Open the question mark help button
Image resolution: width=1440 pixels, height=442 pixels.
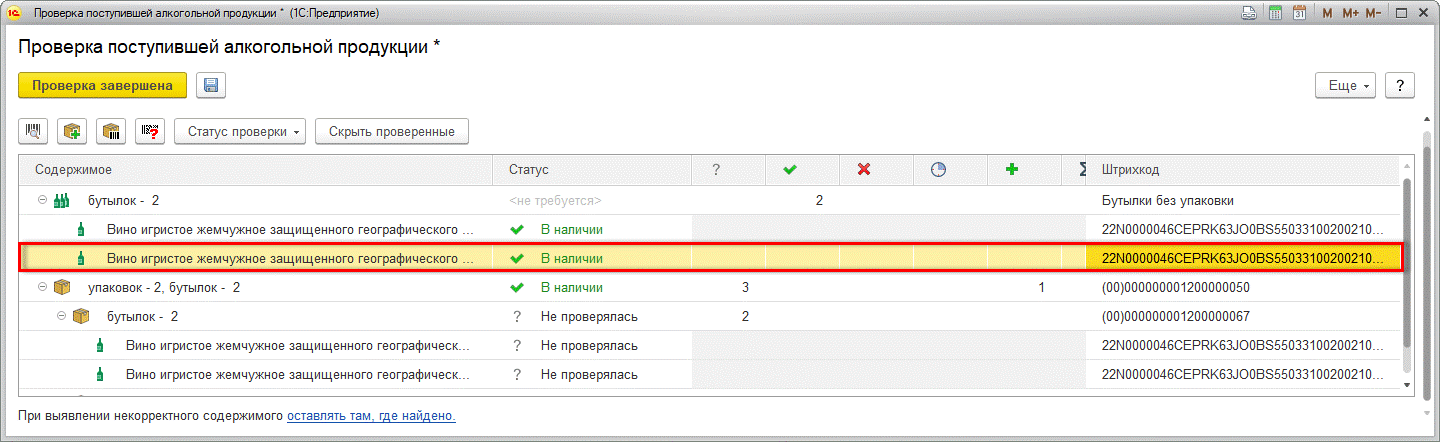tap(1400, 86)
